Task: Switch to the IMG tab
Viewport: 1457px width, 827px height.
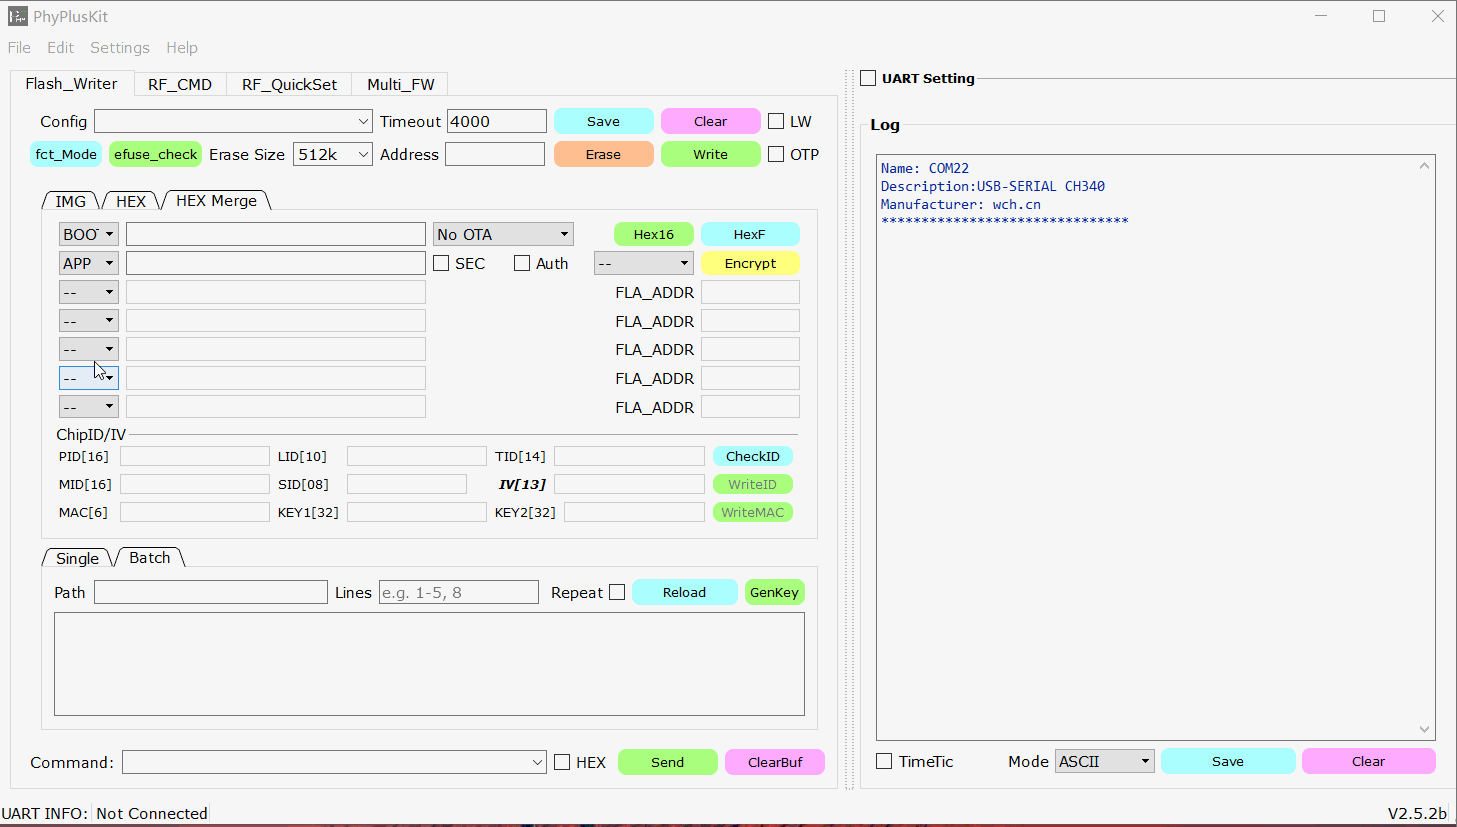Action: (x=70, y=201)
